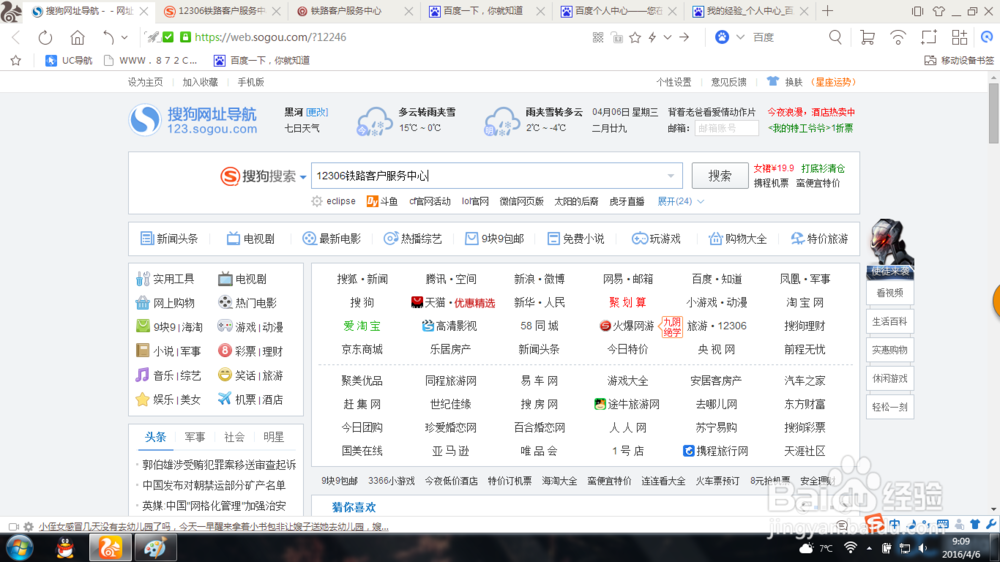Open the 天猫·优惠精选 link

coord(453,302)
